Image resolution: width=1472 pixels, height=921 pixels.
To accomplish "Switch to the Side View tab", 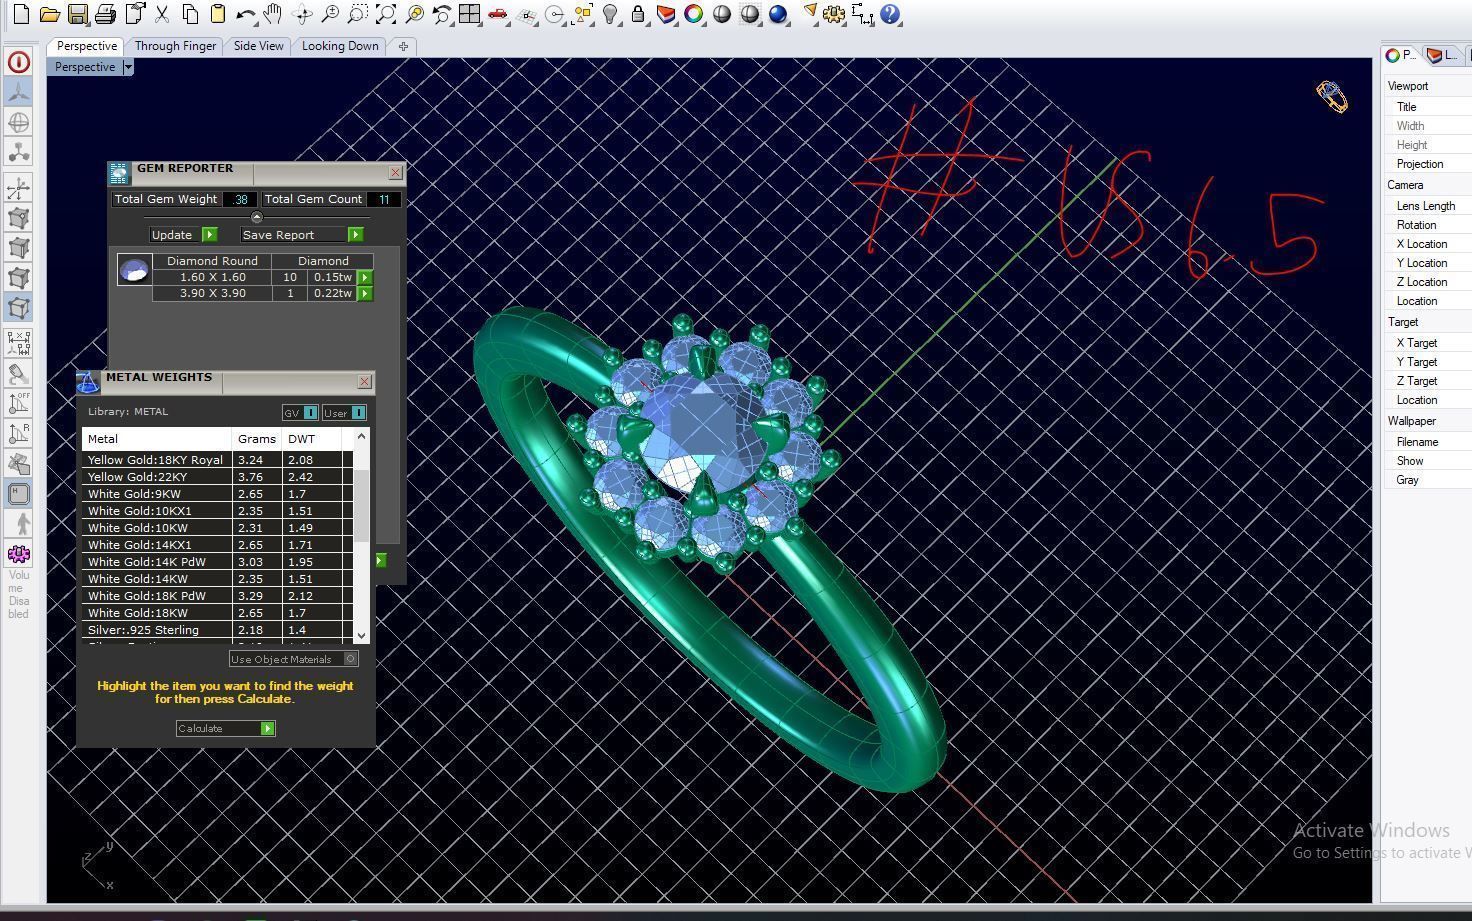I will 258,46.
